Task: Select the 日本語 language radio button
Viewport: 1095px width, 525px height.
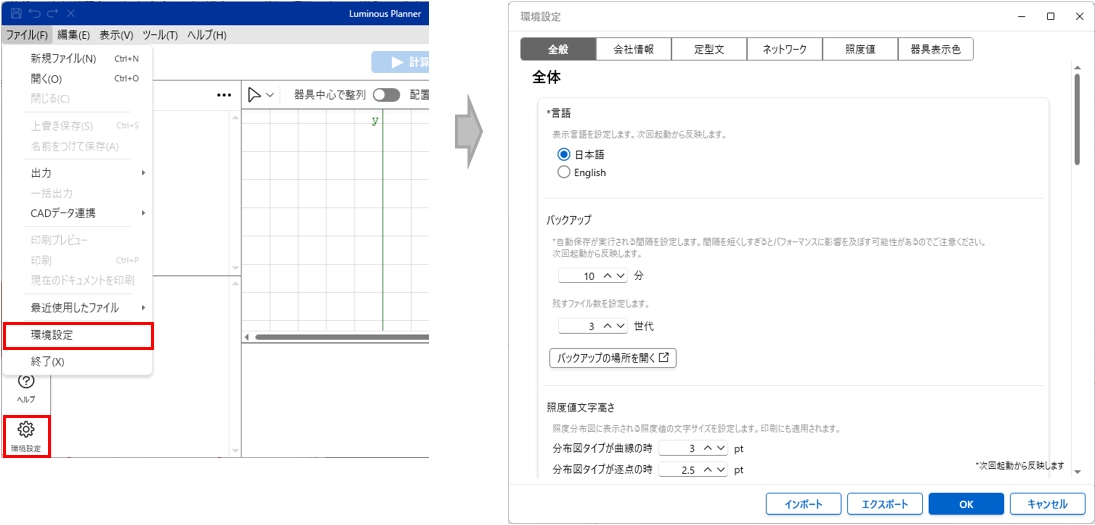Action: 564,155
